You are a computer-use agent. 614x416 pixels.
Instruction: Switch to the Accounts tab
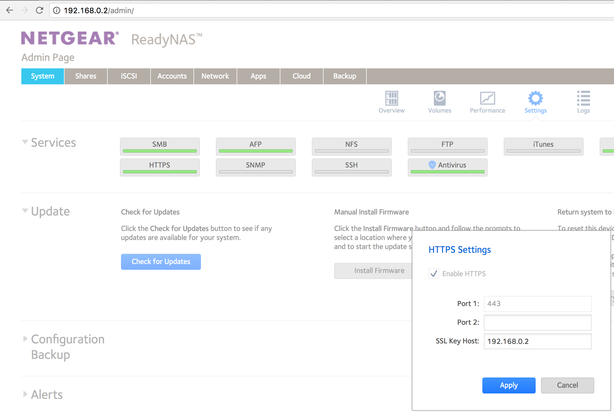click(172, 76)
